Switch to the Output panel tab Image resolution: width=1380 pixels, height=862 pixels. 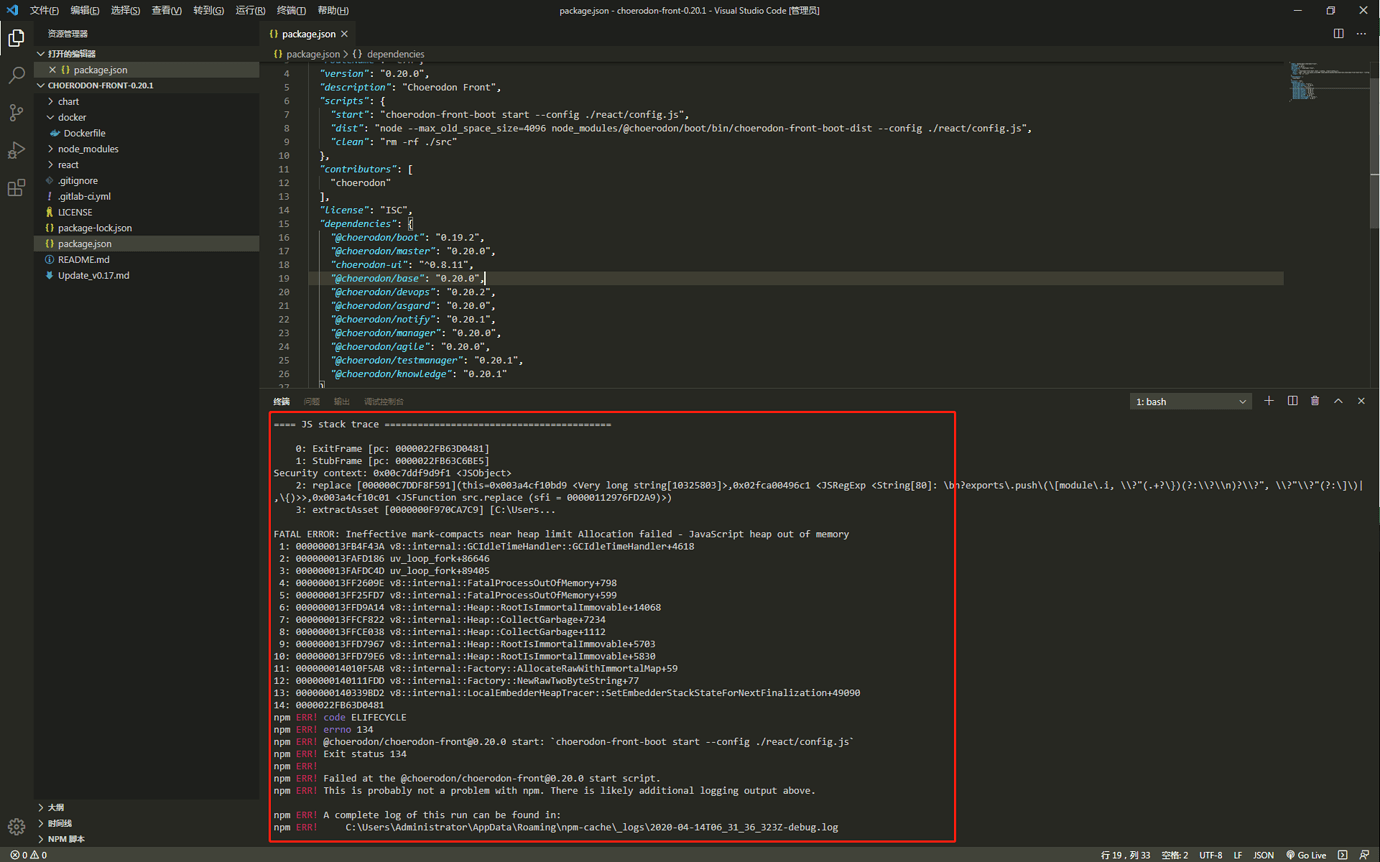pos(341,401)
